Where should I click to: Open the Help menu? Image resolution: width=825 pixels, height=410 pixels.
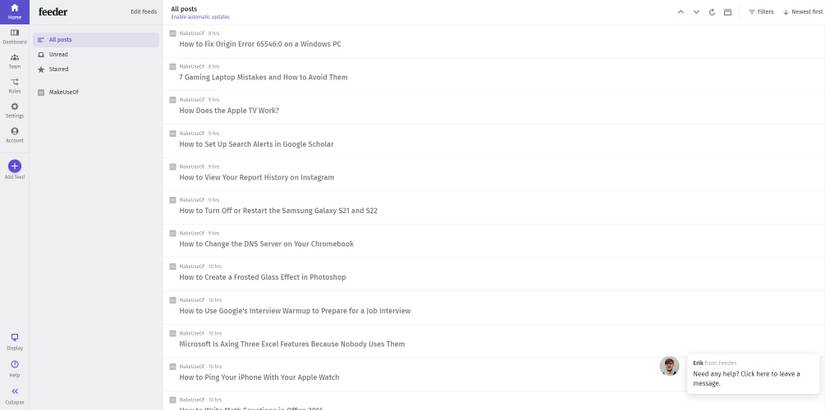coord(15,369)
